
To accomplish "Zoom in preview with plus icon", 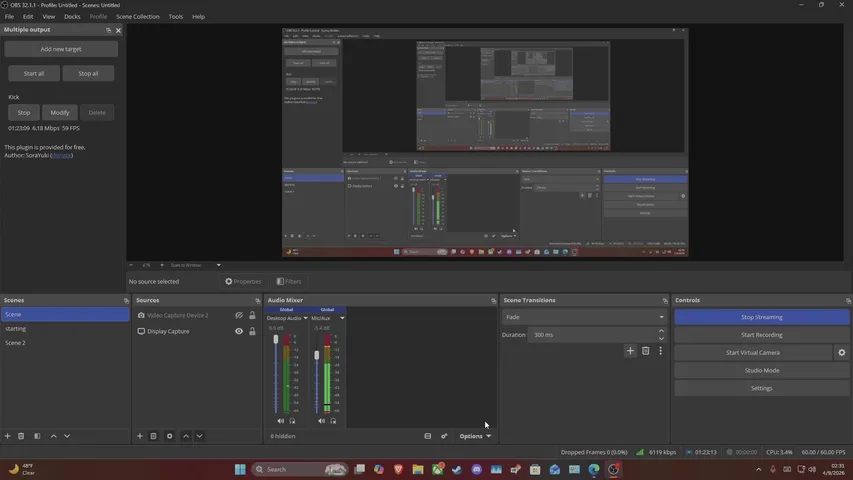I will [x=162, y=265].
